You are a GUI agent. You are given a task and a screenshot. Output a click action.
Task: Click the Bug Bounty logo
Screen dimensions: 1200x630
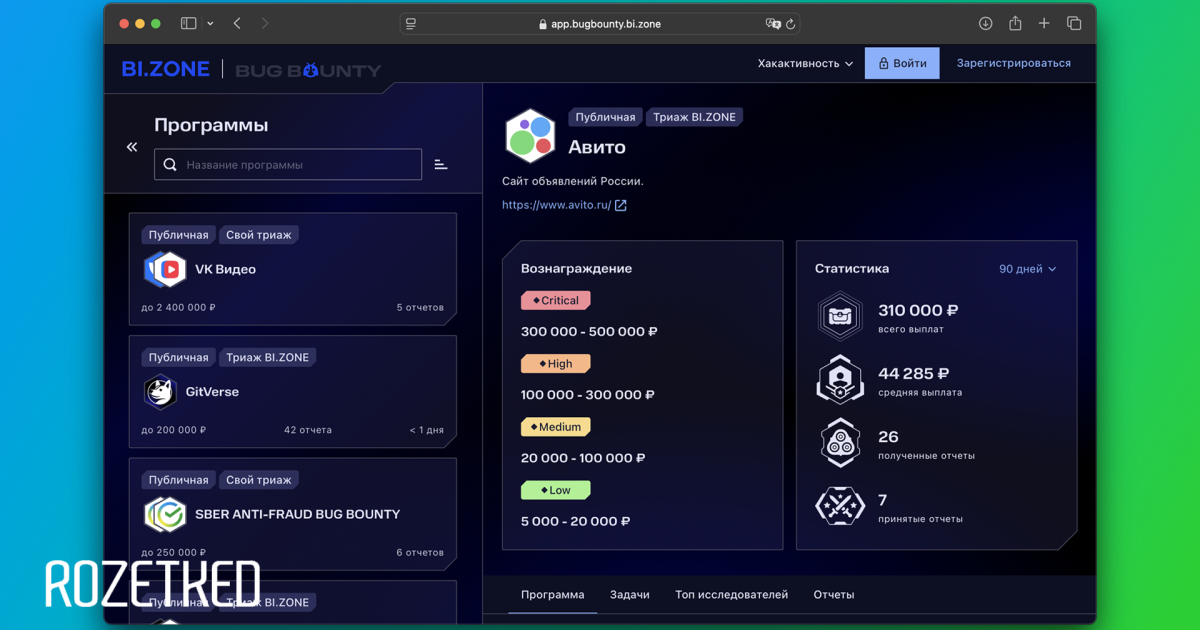(x=308, y=70)
